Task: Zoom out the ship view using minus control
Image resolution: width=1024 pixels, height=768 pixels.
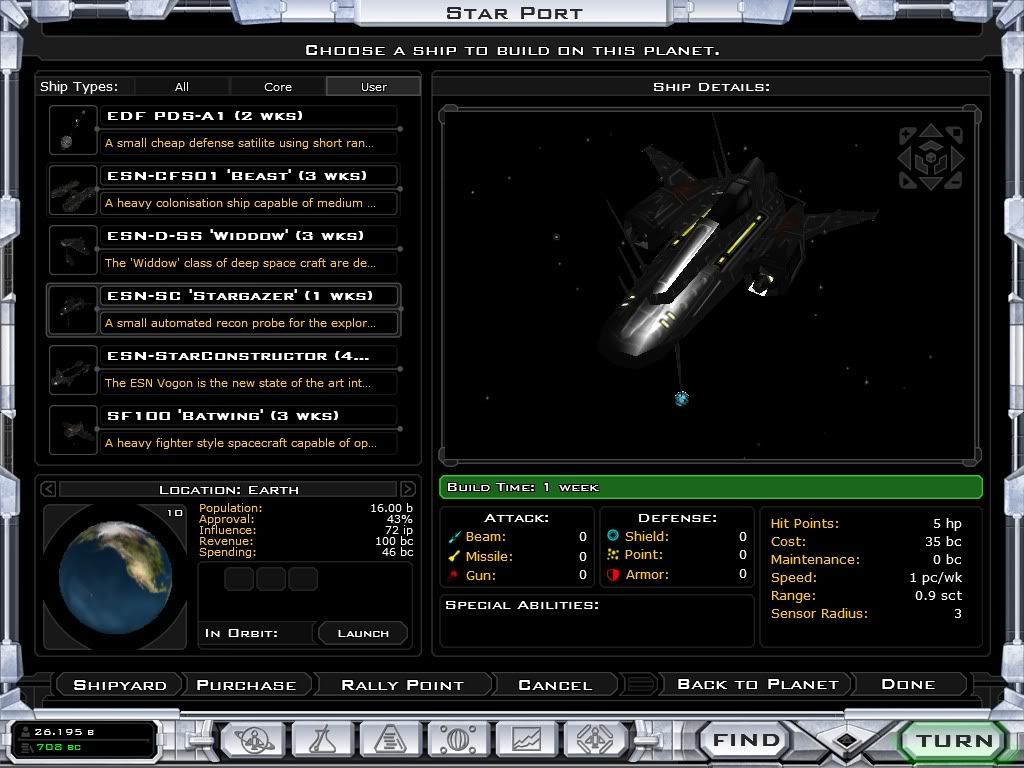Action: point(955,182)
